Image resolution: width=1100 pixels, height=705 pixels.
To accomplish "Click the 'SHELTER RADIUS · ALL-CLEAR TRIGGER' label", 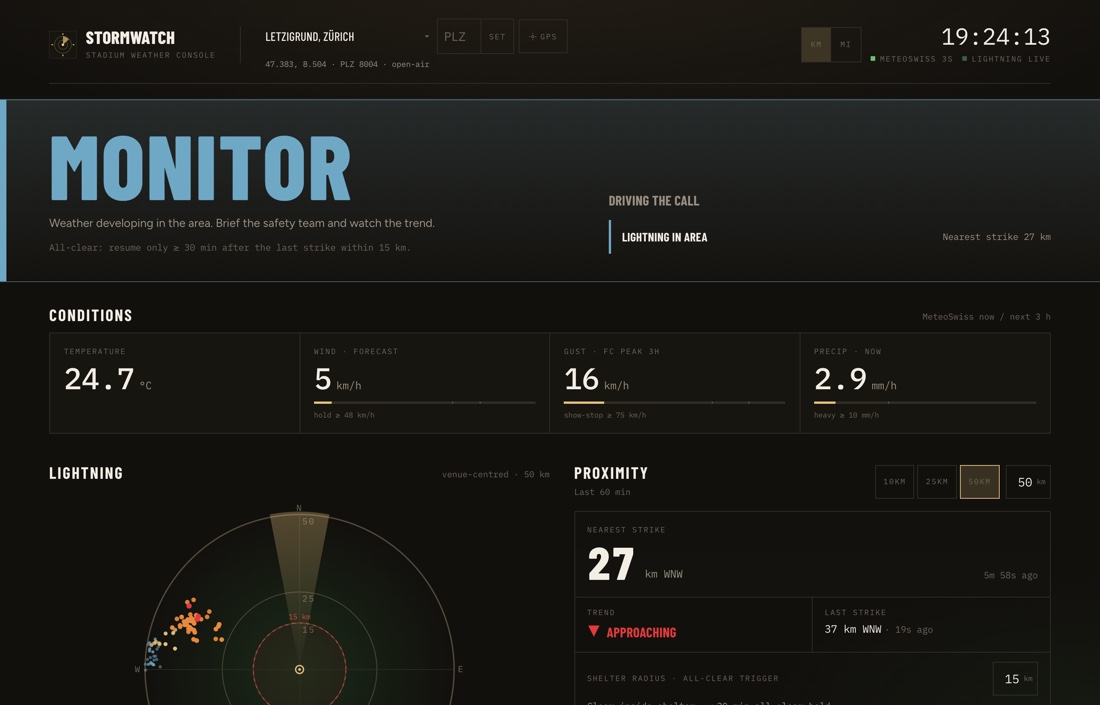I will point(683,678).
